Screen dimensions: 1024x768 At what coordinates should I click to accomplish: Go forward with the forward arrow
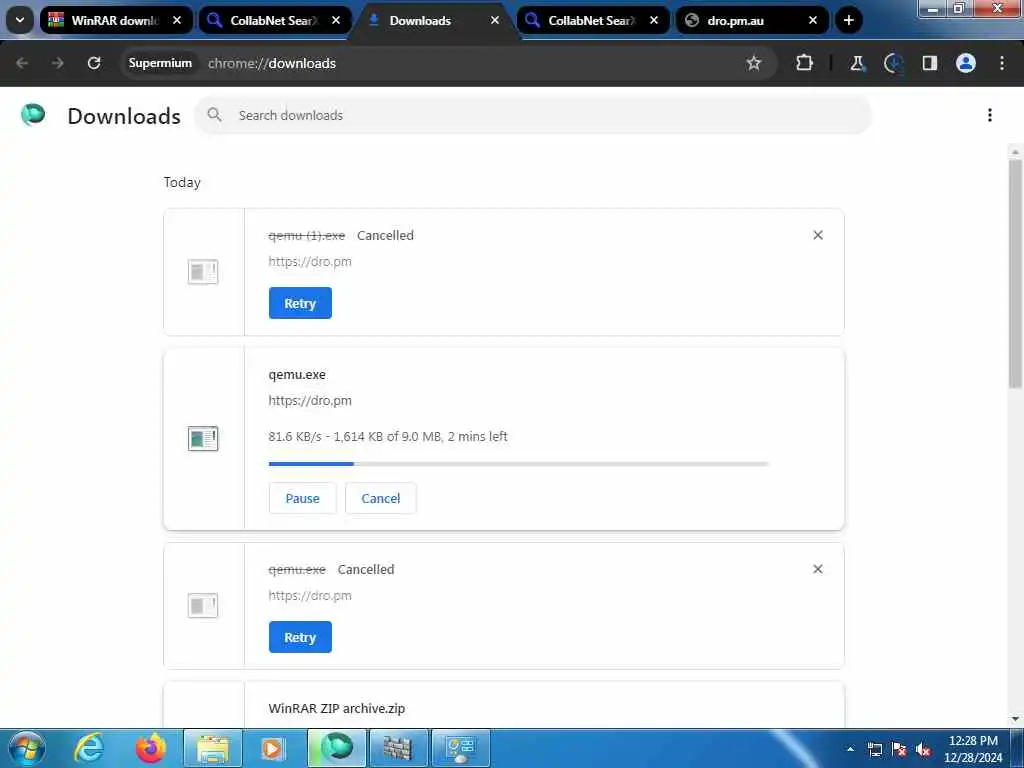[57, 63]
